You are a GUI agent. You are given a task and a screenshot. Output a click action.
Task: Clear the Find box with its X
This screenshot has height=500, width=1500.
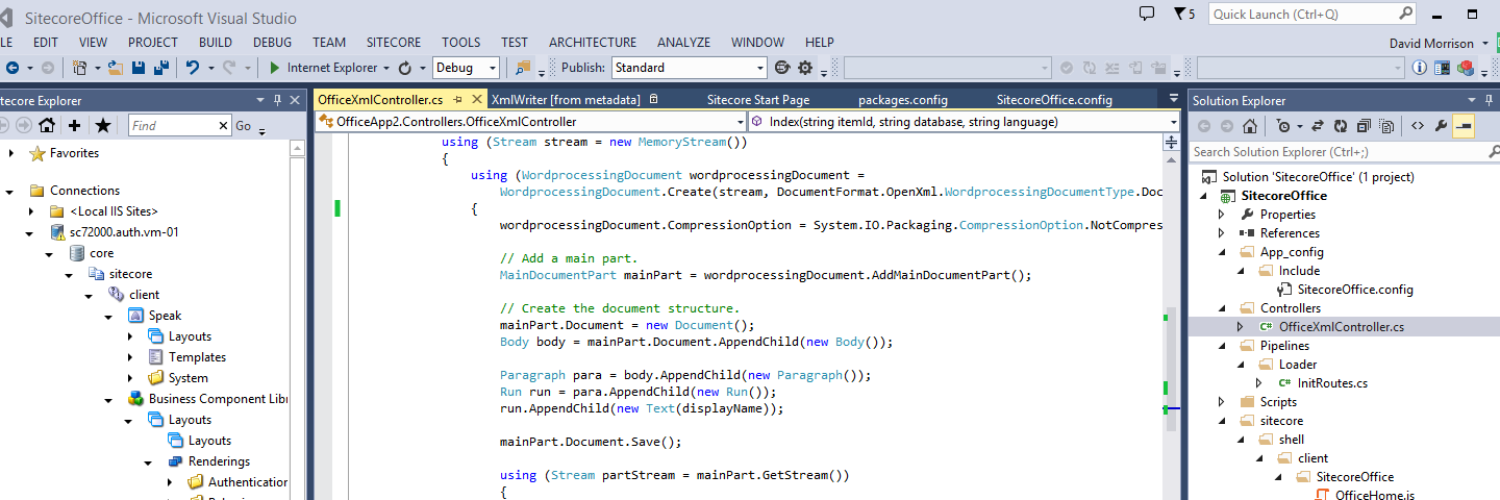point(223,126)
